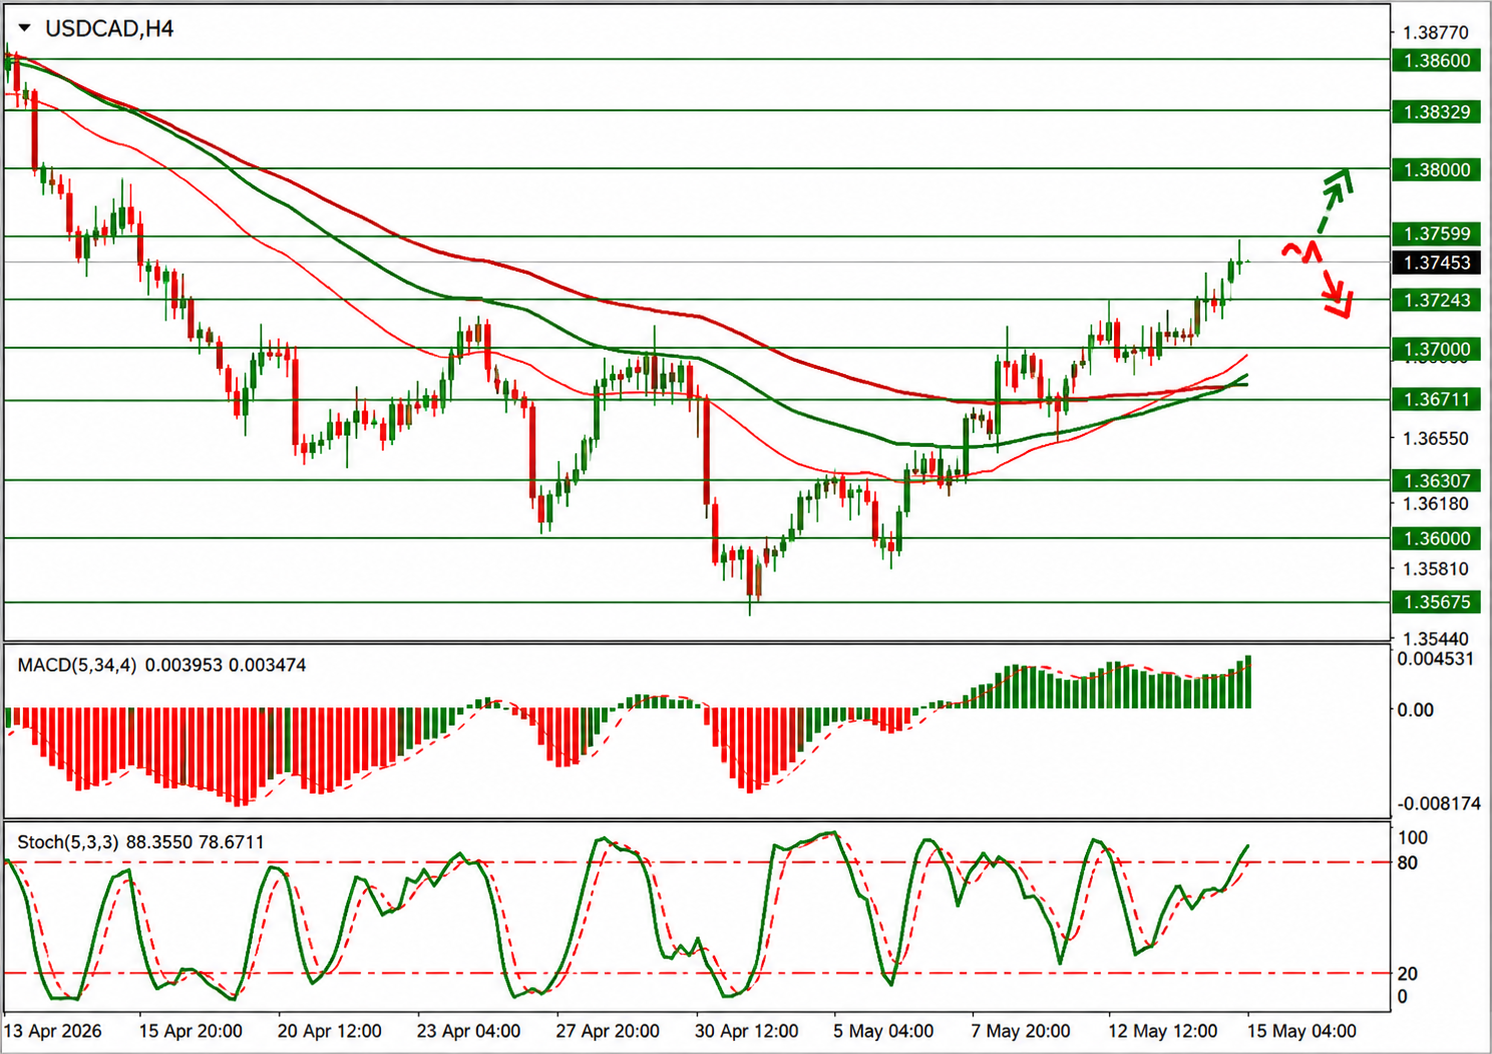Select the 1.36000 price level label

[1436, 539]
